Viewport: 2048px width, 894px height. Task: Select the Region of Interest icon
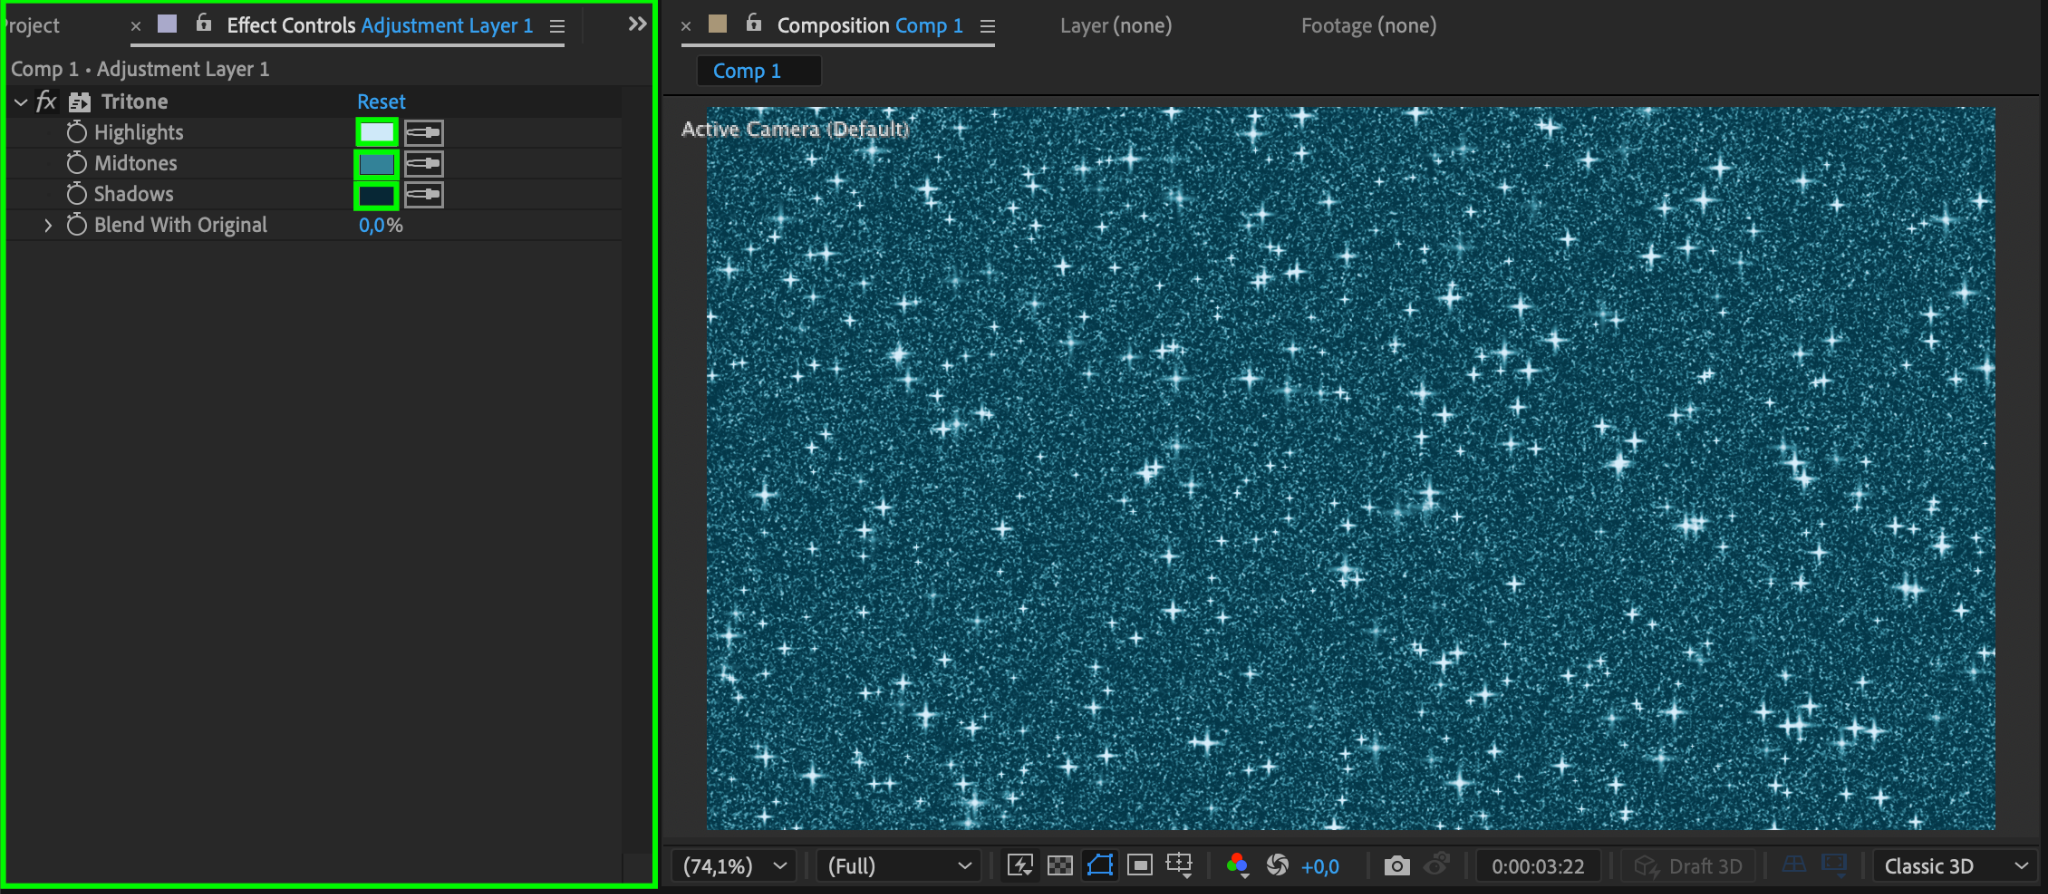click(1139, 866)
